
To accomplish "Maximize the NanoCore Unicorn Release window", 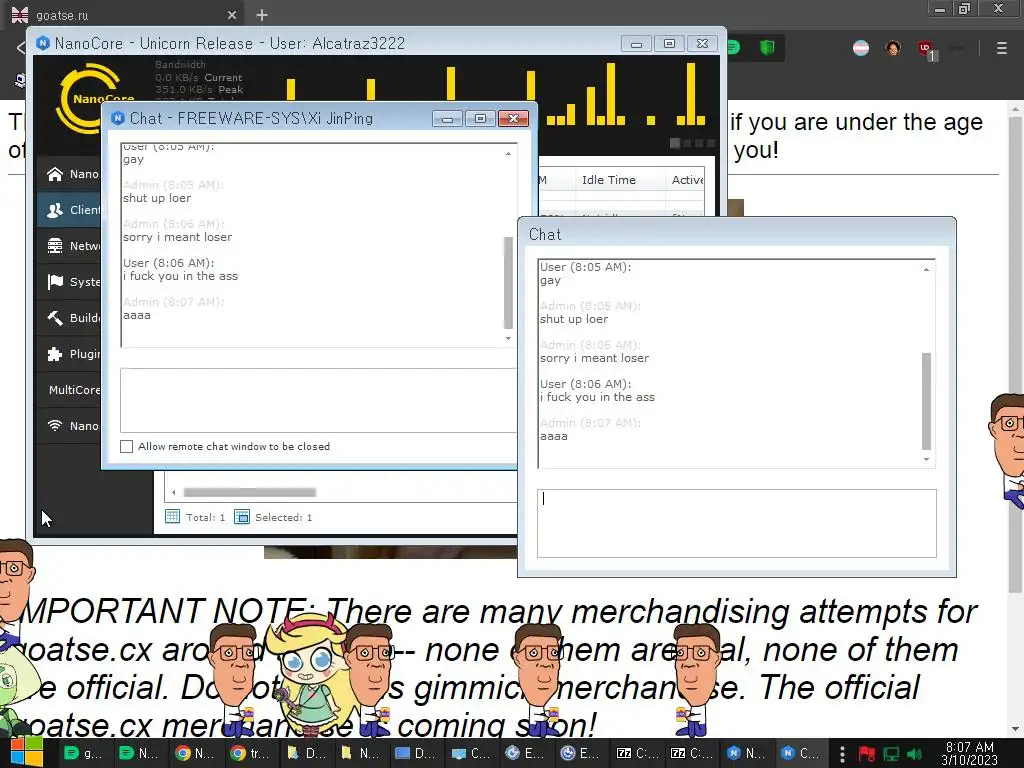I will (x=669, y=44).
